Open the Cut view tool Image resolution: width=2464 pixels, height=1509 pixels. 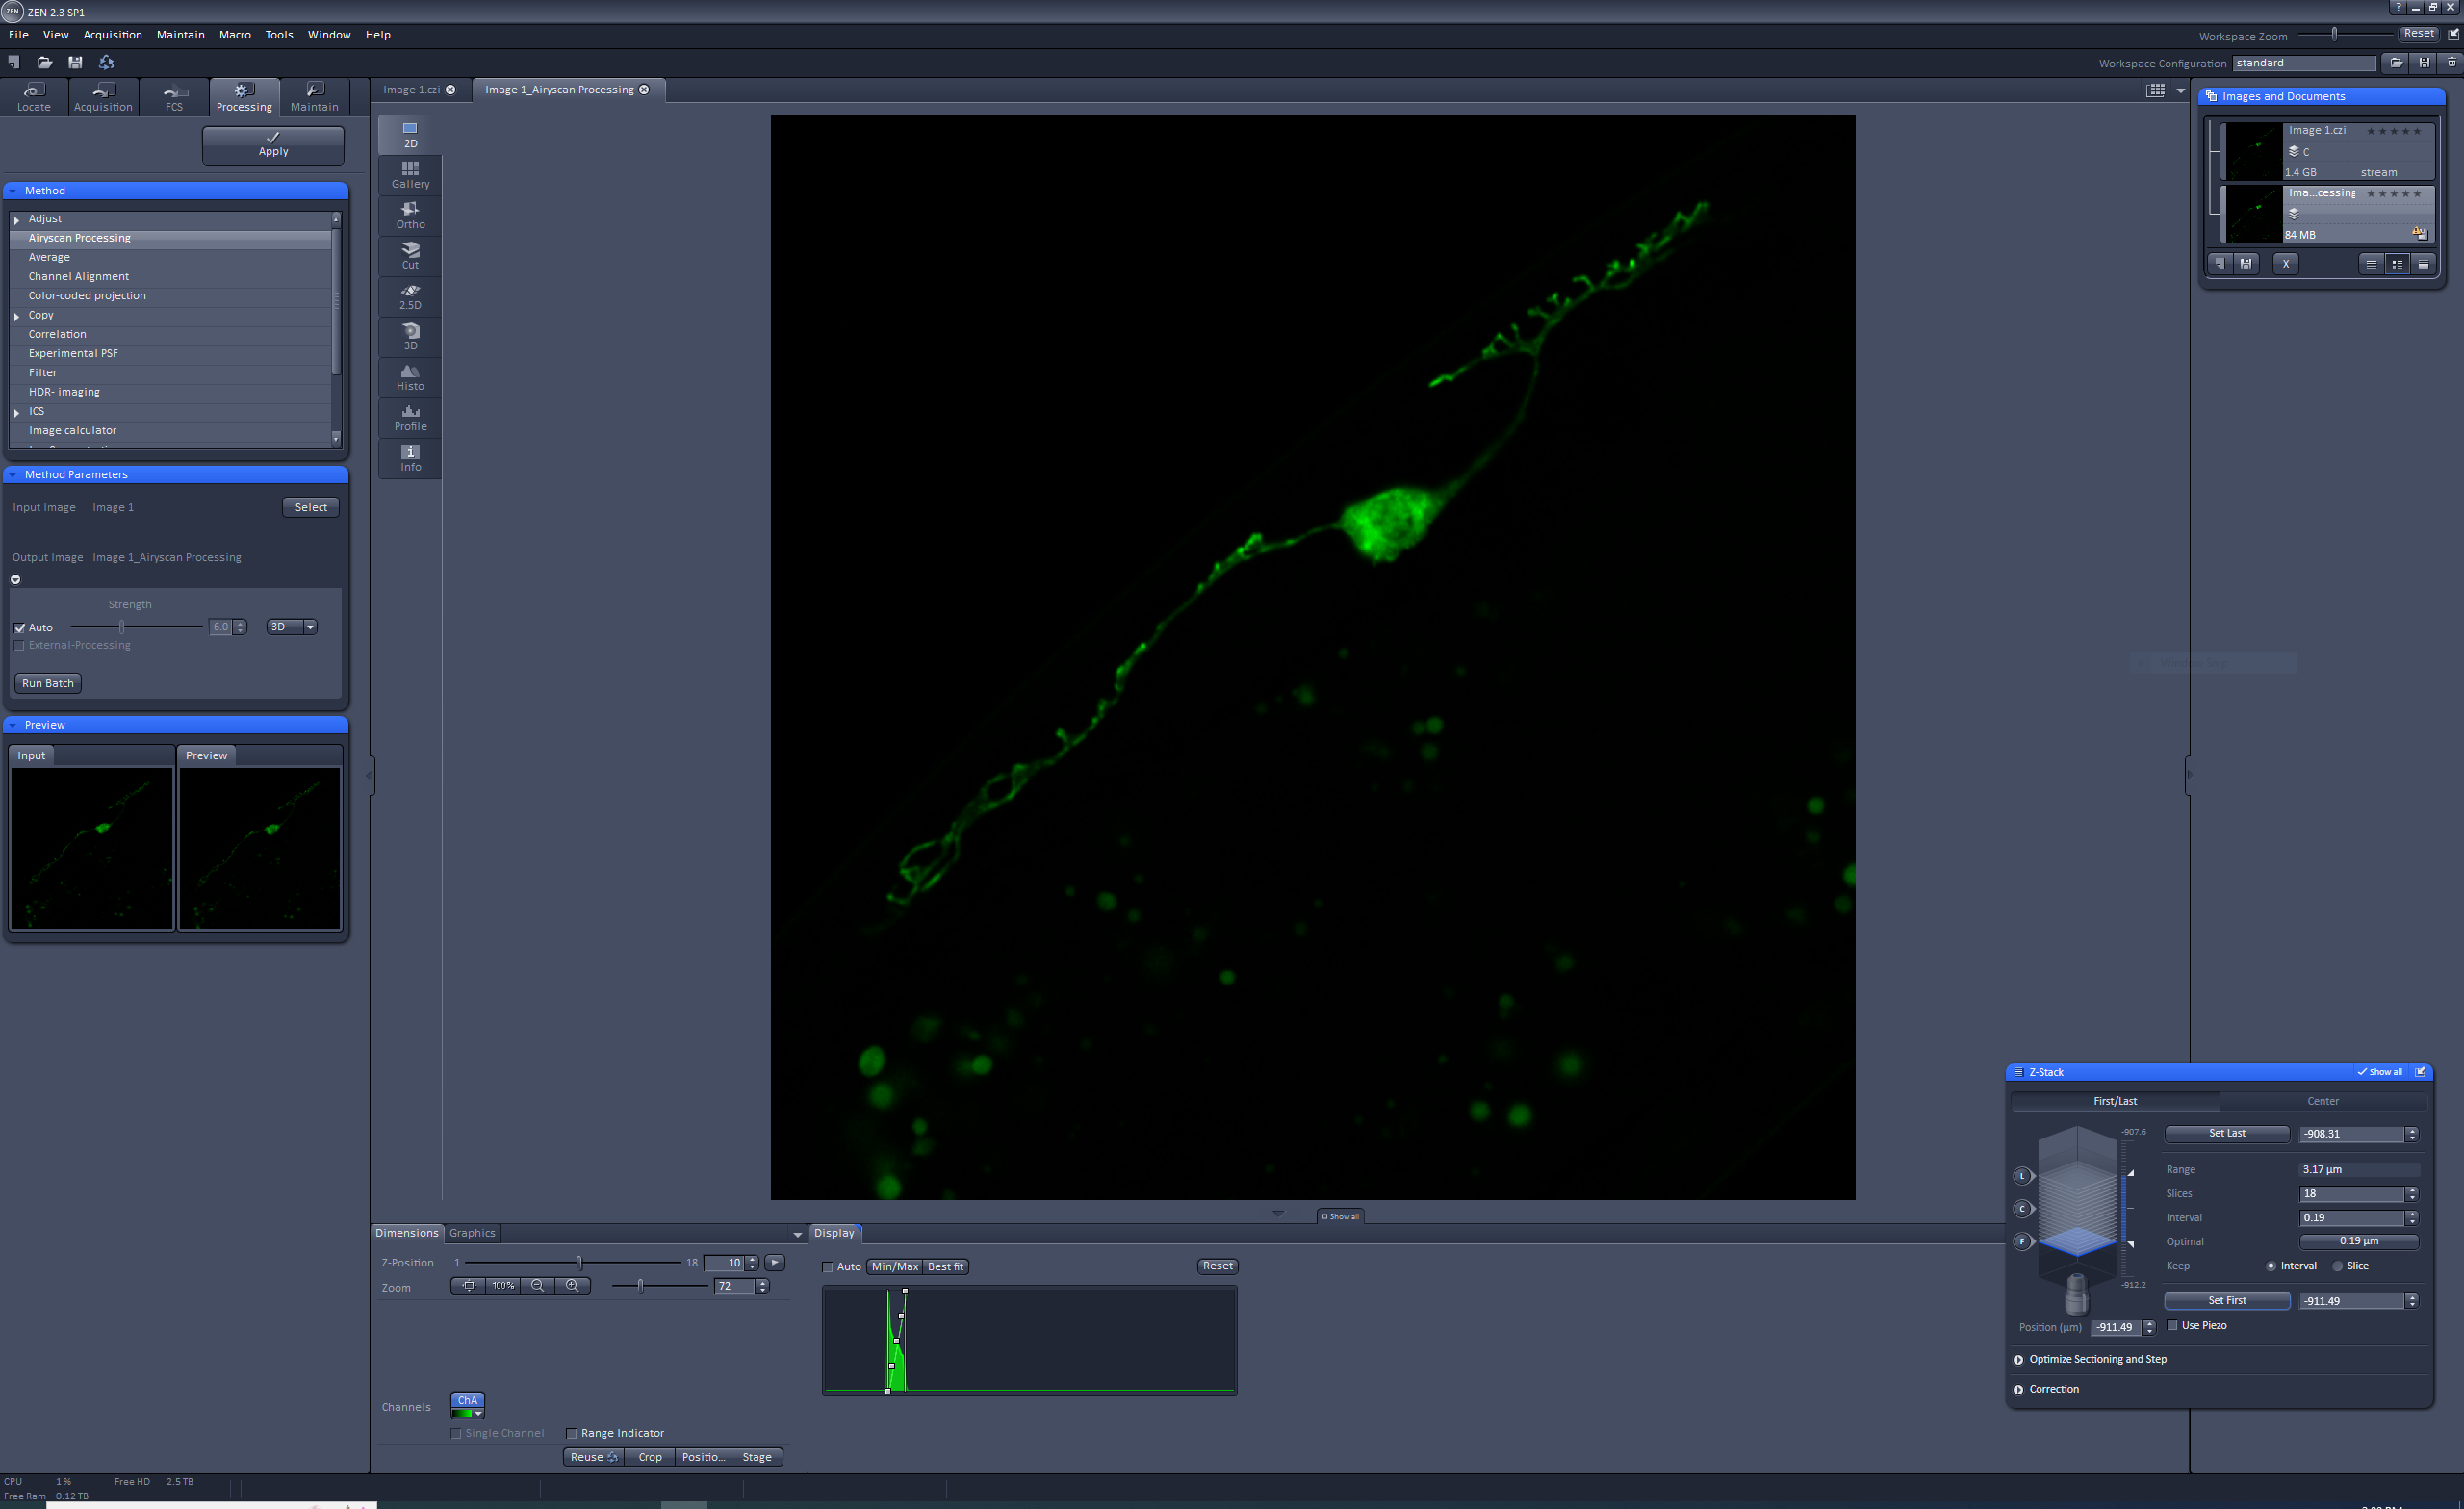[x=410, y=255]
